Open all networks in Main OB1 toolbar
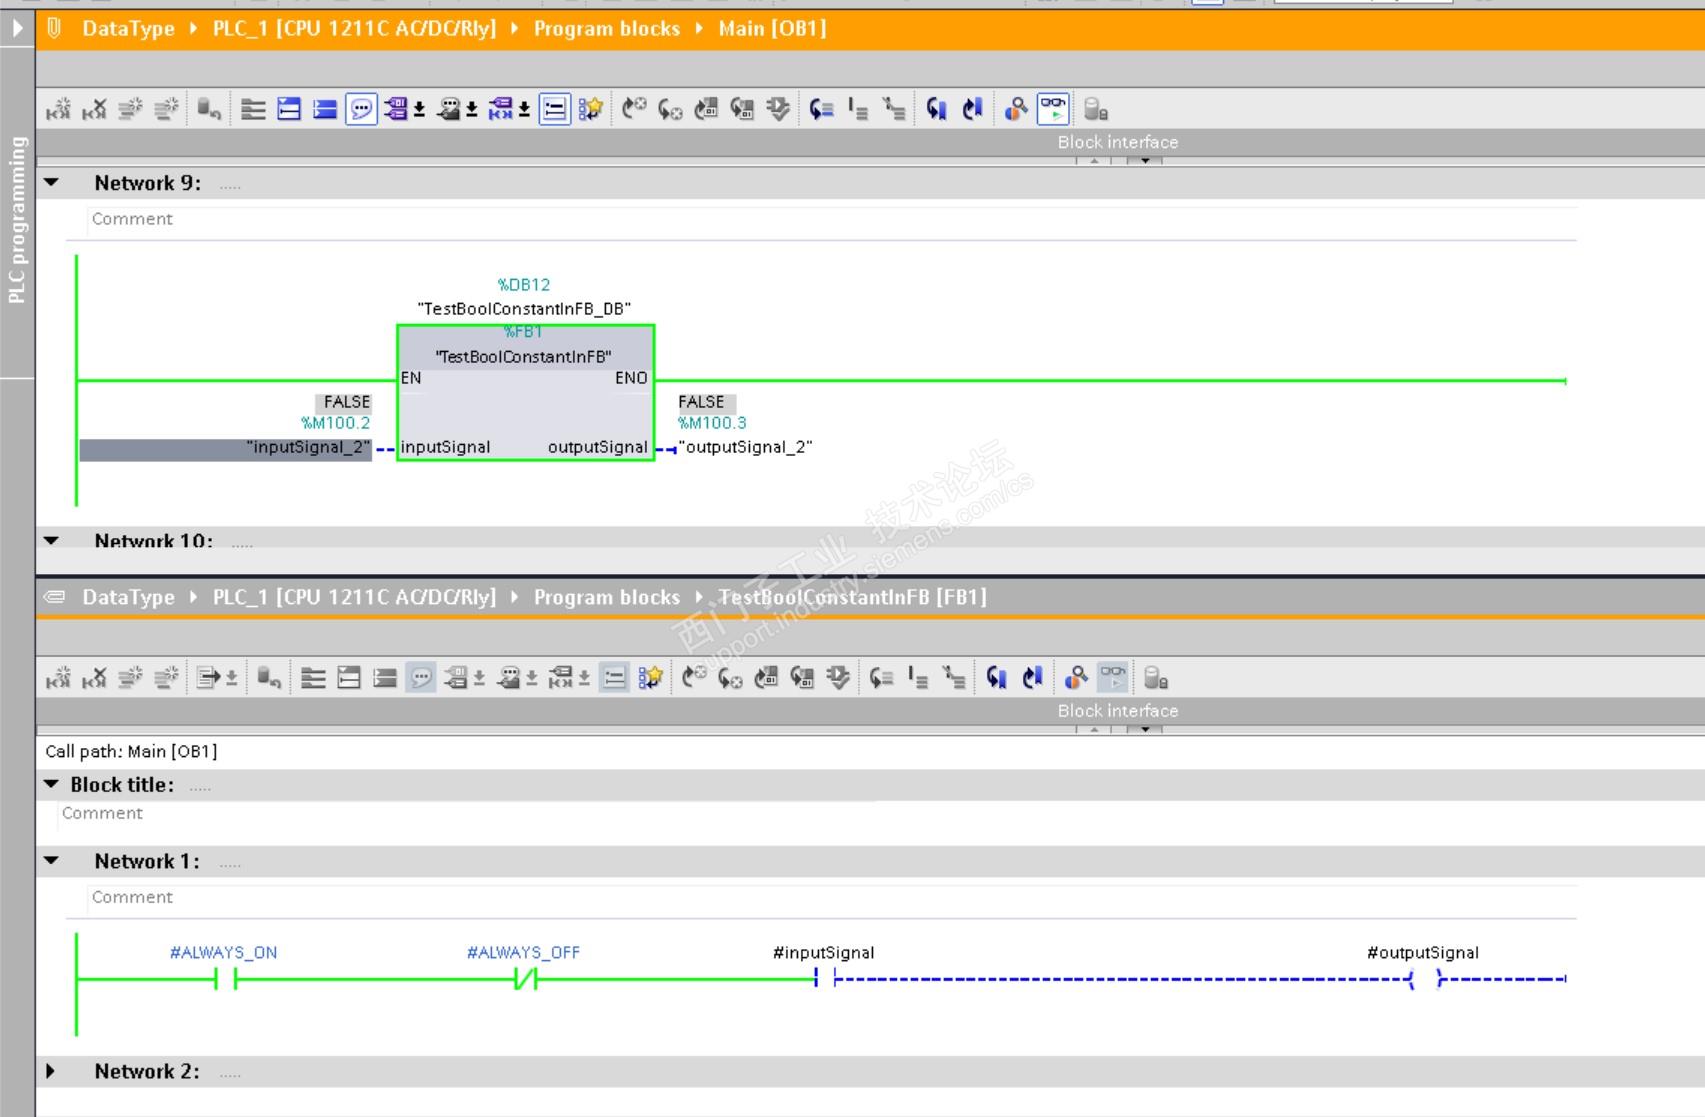The height and width of the screenshot is (1117, 1705). 289,109
